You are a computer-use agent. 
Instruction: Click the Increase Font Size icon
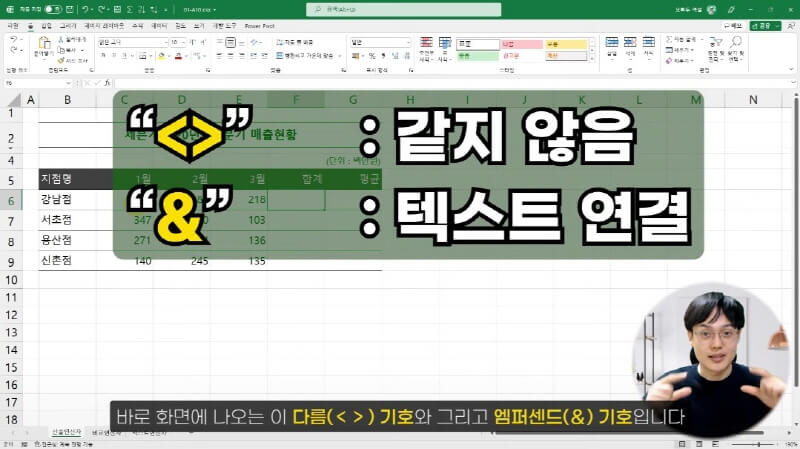coord(192,42)
